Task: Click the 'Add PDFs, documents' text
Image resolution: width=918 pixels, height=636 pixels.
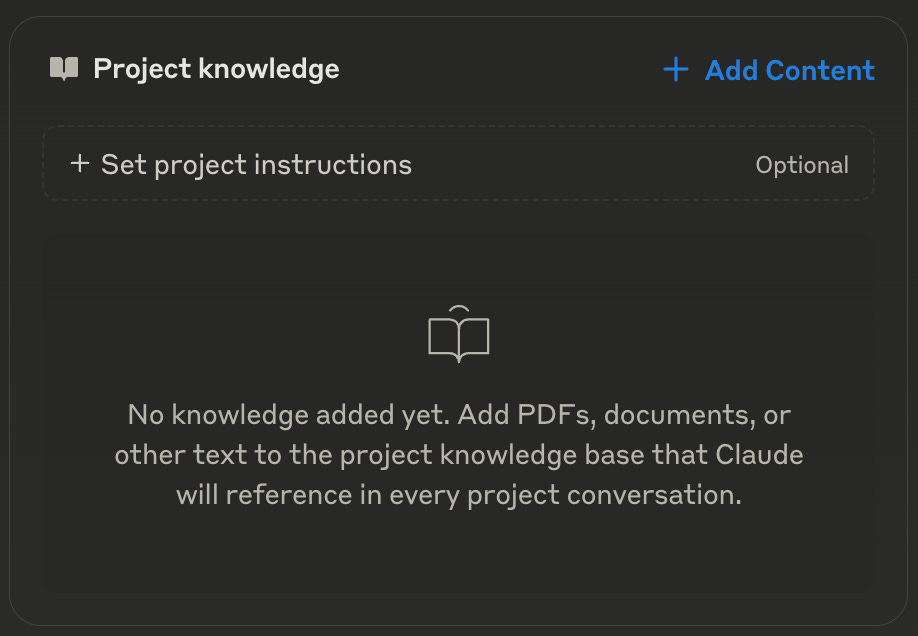Action: [602, 415]
